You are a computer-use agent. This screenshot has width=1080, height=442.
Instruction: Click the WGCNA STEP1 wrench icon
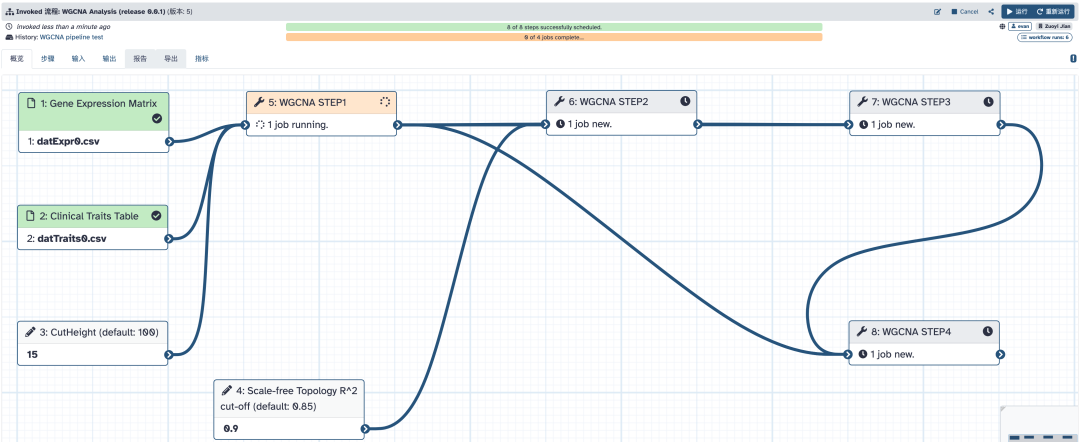(x=259, y=103)
